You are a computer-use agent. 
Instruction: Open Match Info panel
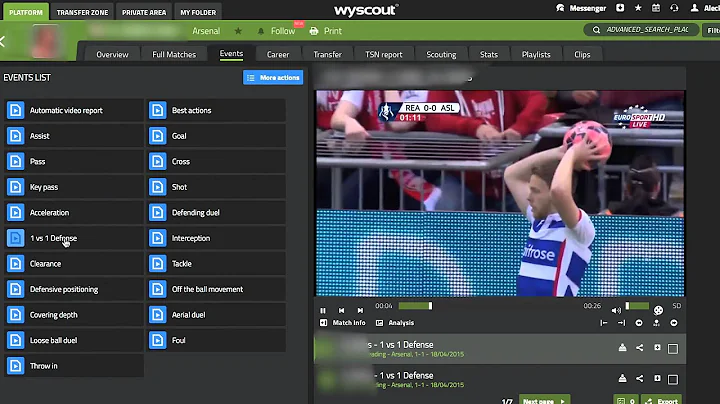coord(343,323)
